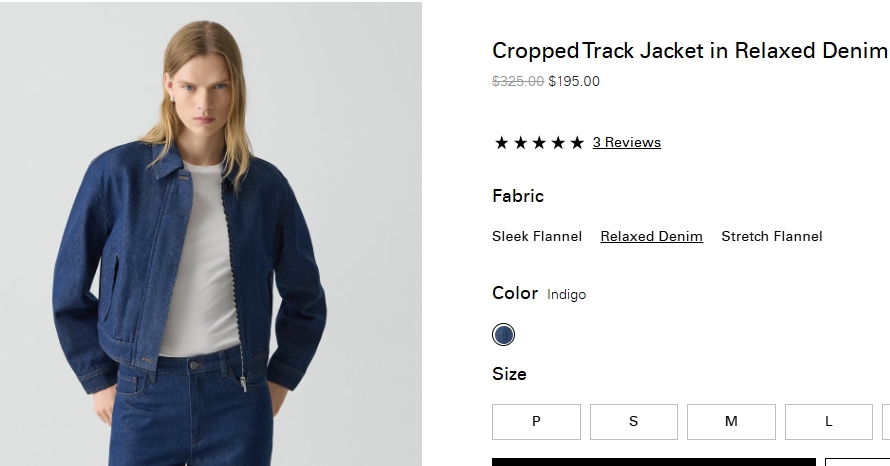Choose size S
The width and height of the screenshot is (890, 466).
click(633, 422)
